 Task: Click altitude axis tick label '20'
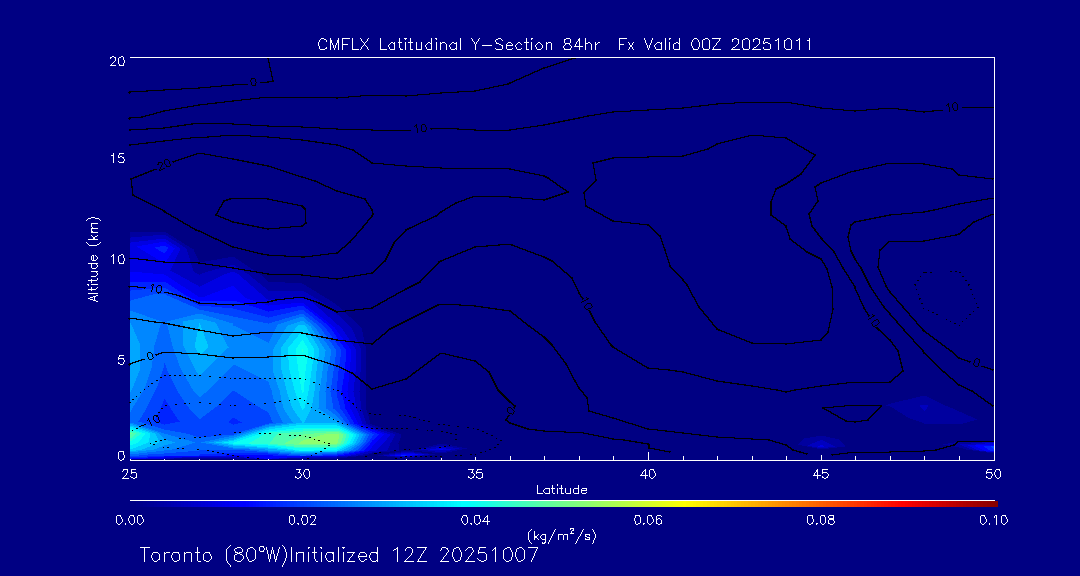(x=116, y=60)
